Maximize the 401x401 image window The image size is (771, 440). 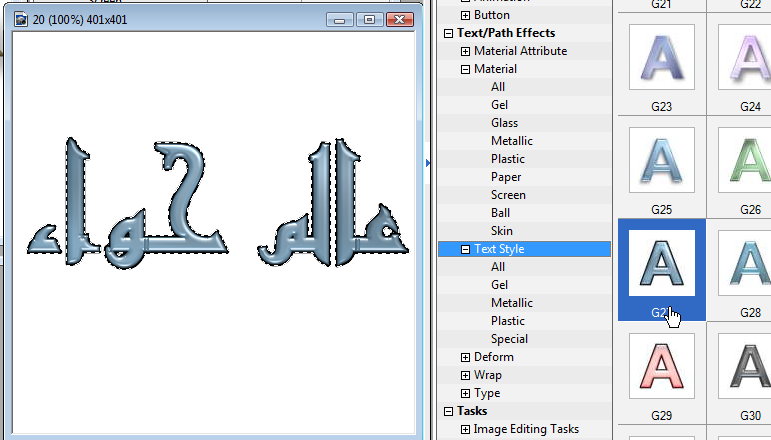[369, 19]
